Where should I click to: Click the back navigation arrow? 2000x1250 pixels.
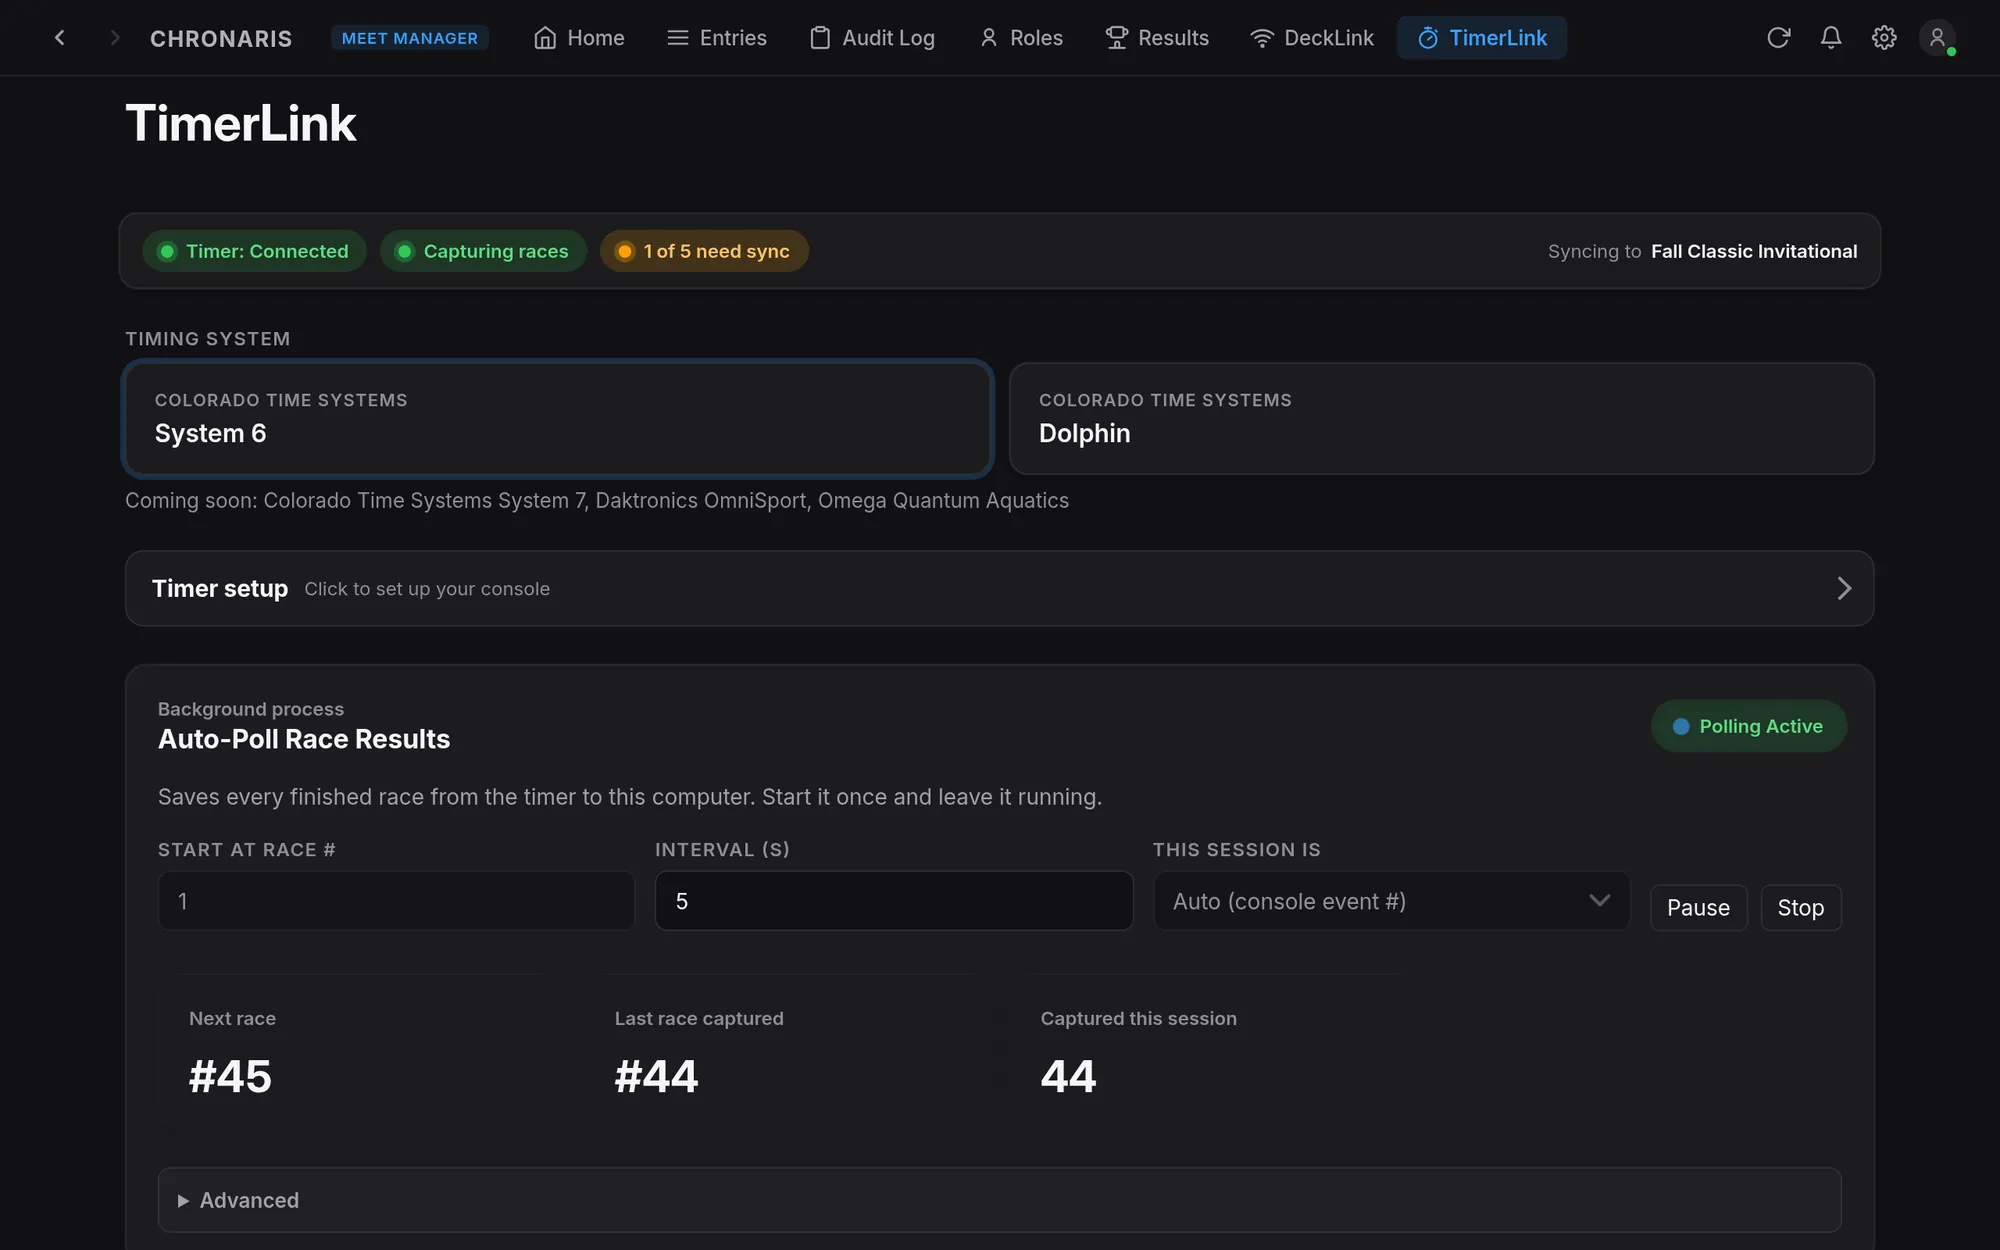(60, 38)
